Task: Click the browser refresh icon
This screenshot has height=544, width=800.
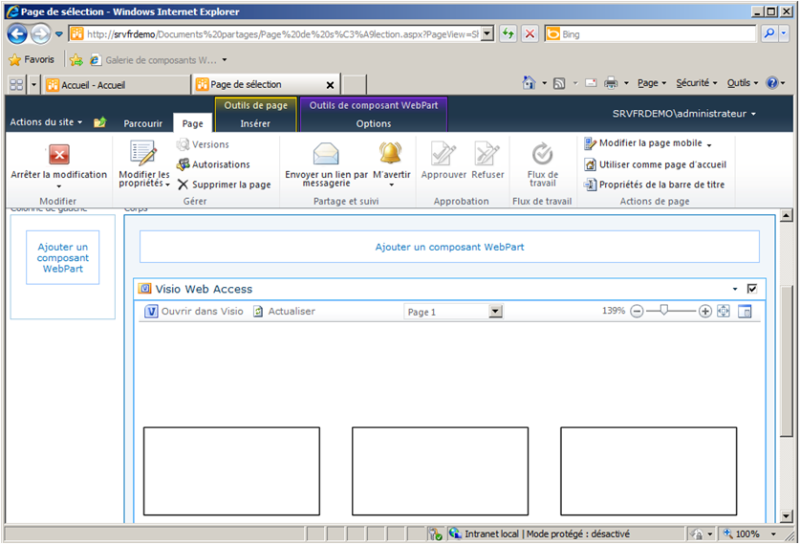Action: click(x=508, y=34)
